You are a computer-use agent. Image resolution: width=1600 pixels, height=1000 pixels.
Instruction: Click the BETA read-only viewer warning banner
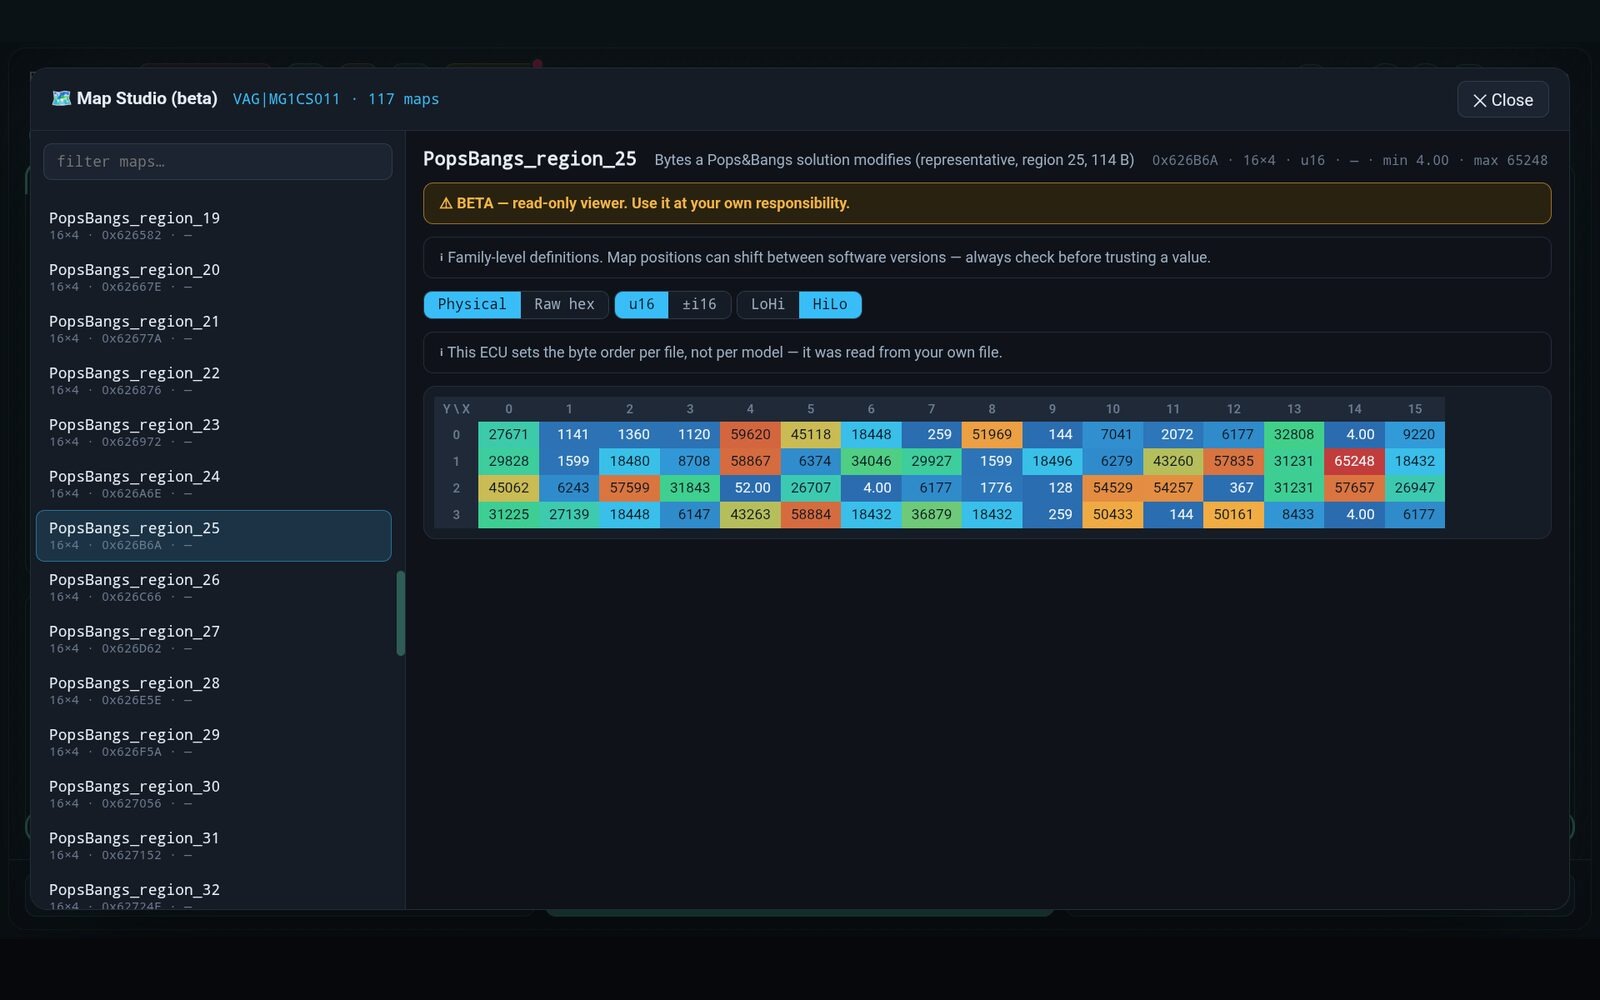click(987, 203)
